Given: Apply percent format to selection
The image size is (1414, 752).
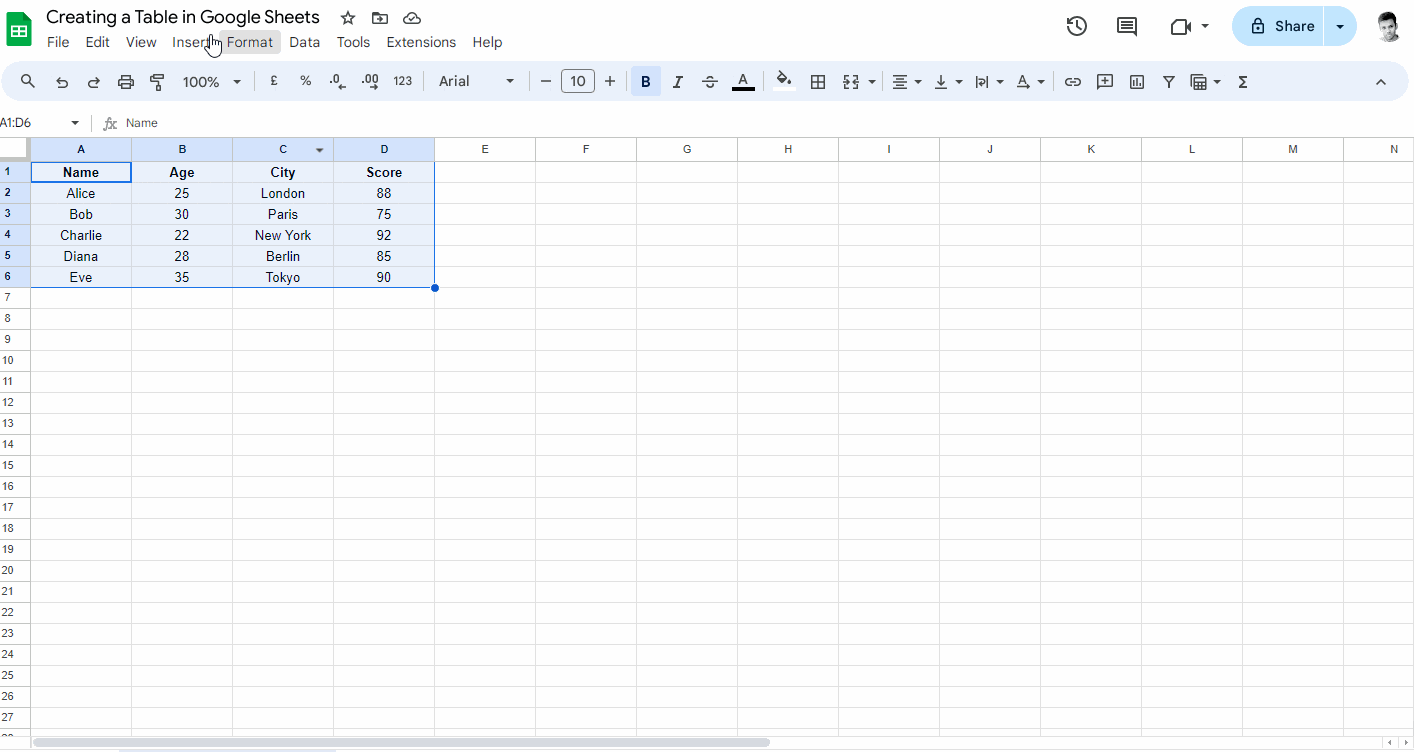Looking at the screenshot, I should tap(305, 81).
